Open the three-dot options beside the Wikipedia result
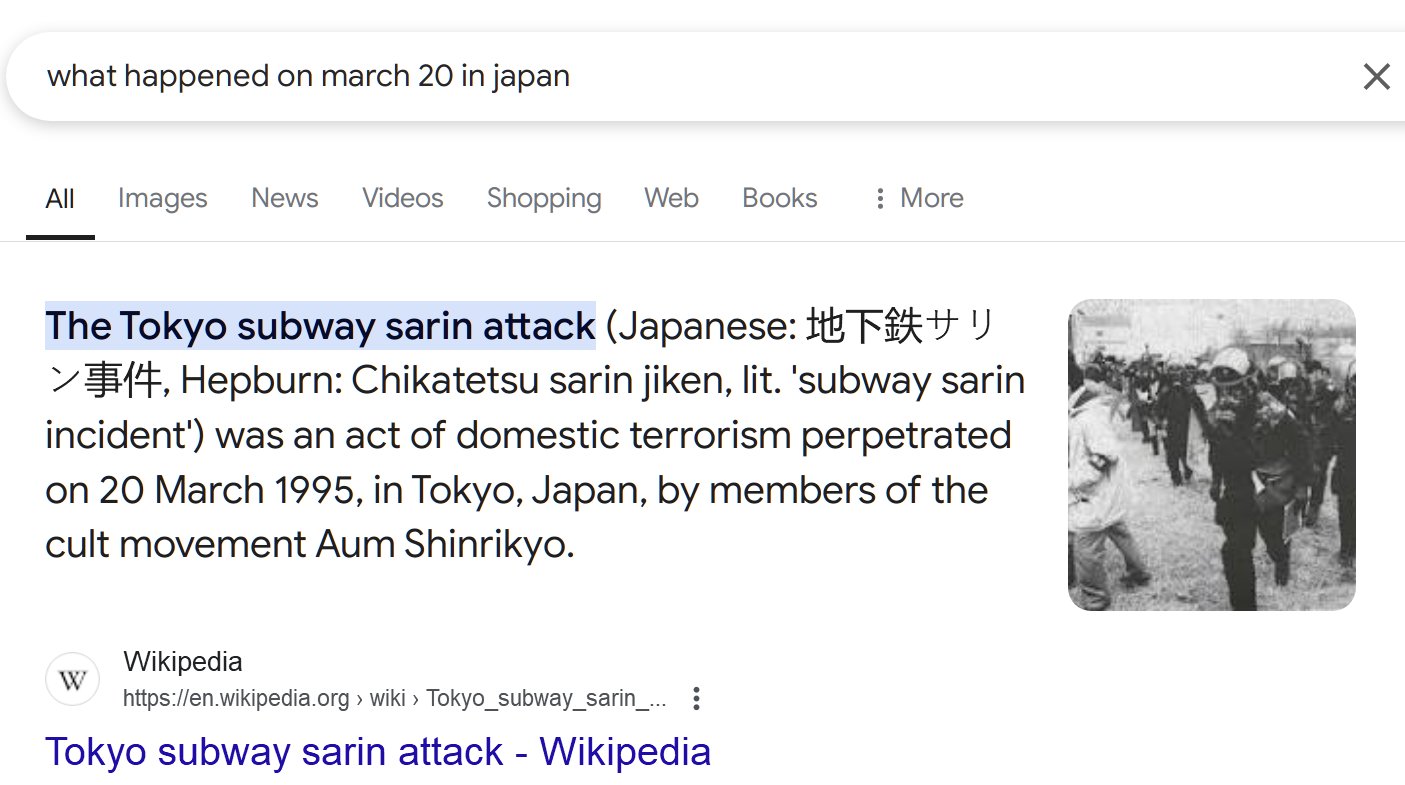Viewport: 1405px width, 785px height. point(697,698)
